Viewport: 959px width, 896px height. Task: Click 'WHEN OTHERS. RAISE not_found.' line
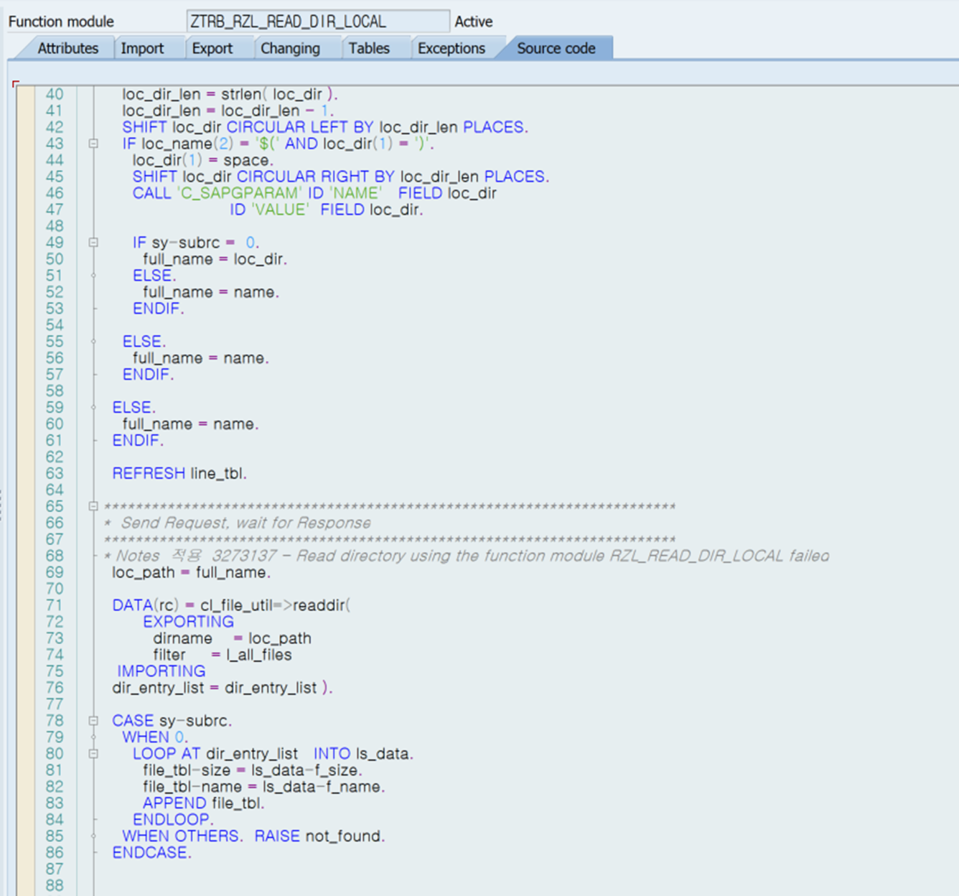254,837
